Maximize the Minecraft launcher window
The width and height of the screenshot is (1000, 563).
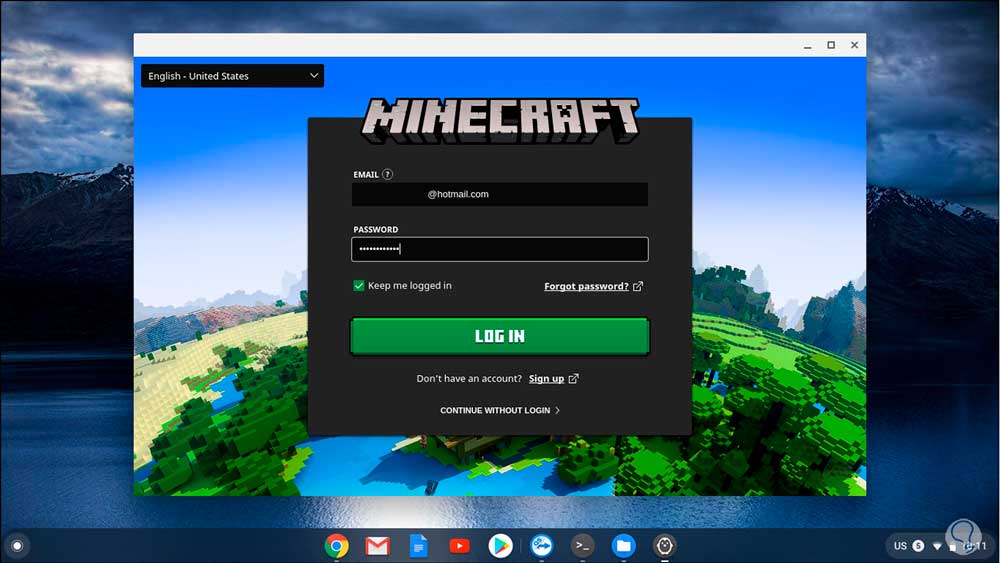click(831, 45)
